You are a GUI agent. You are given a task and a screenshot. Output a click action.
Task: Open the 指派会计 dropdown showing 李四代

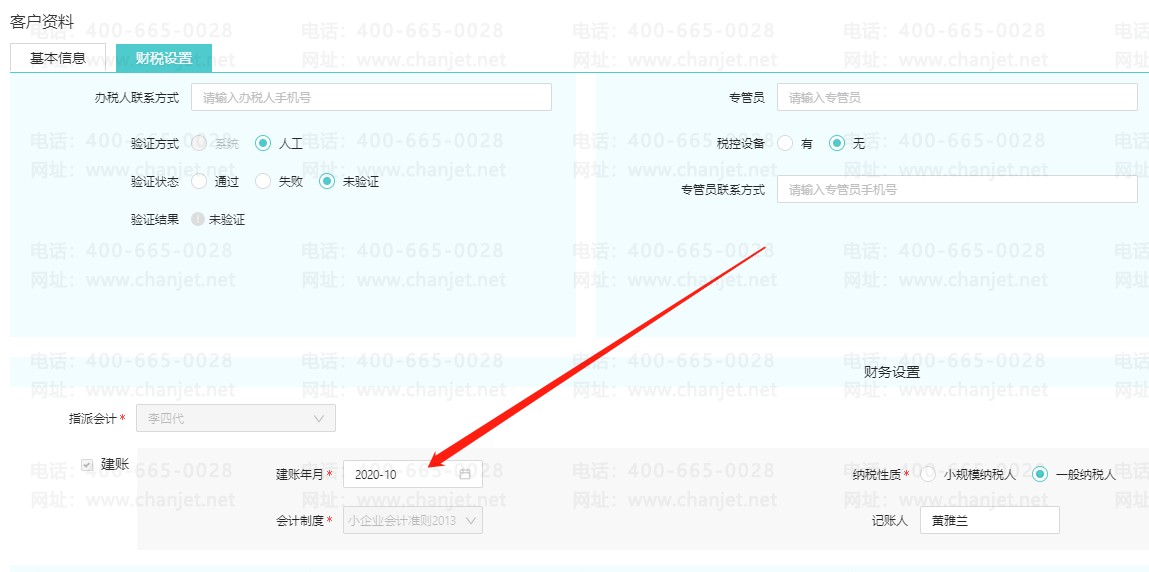coord(235,418)
